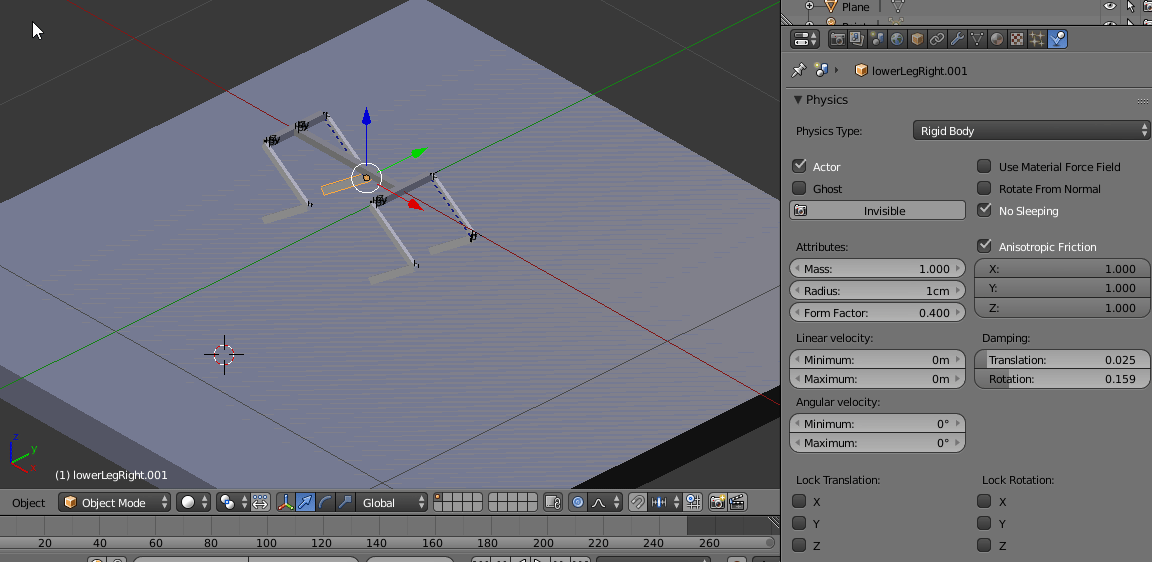
Task: Open the Particles properties tab
Action: pos(1037,39)
